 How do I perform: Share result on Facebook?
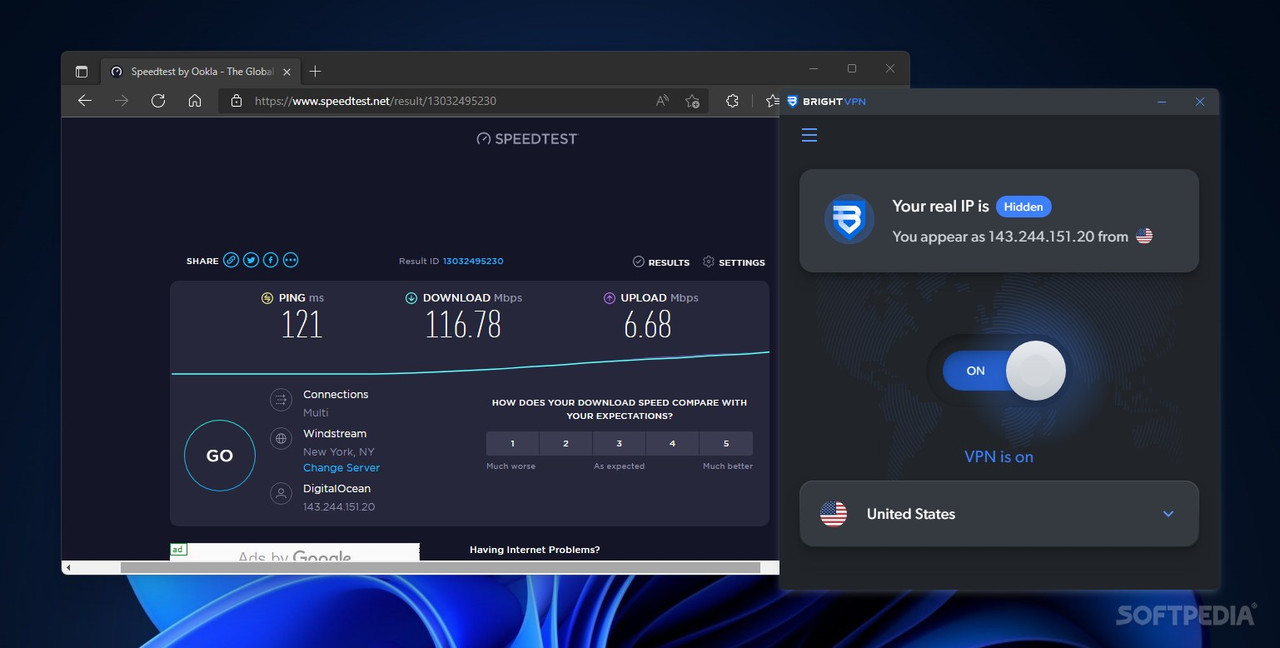(271, 260)
